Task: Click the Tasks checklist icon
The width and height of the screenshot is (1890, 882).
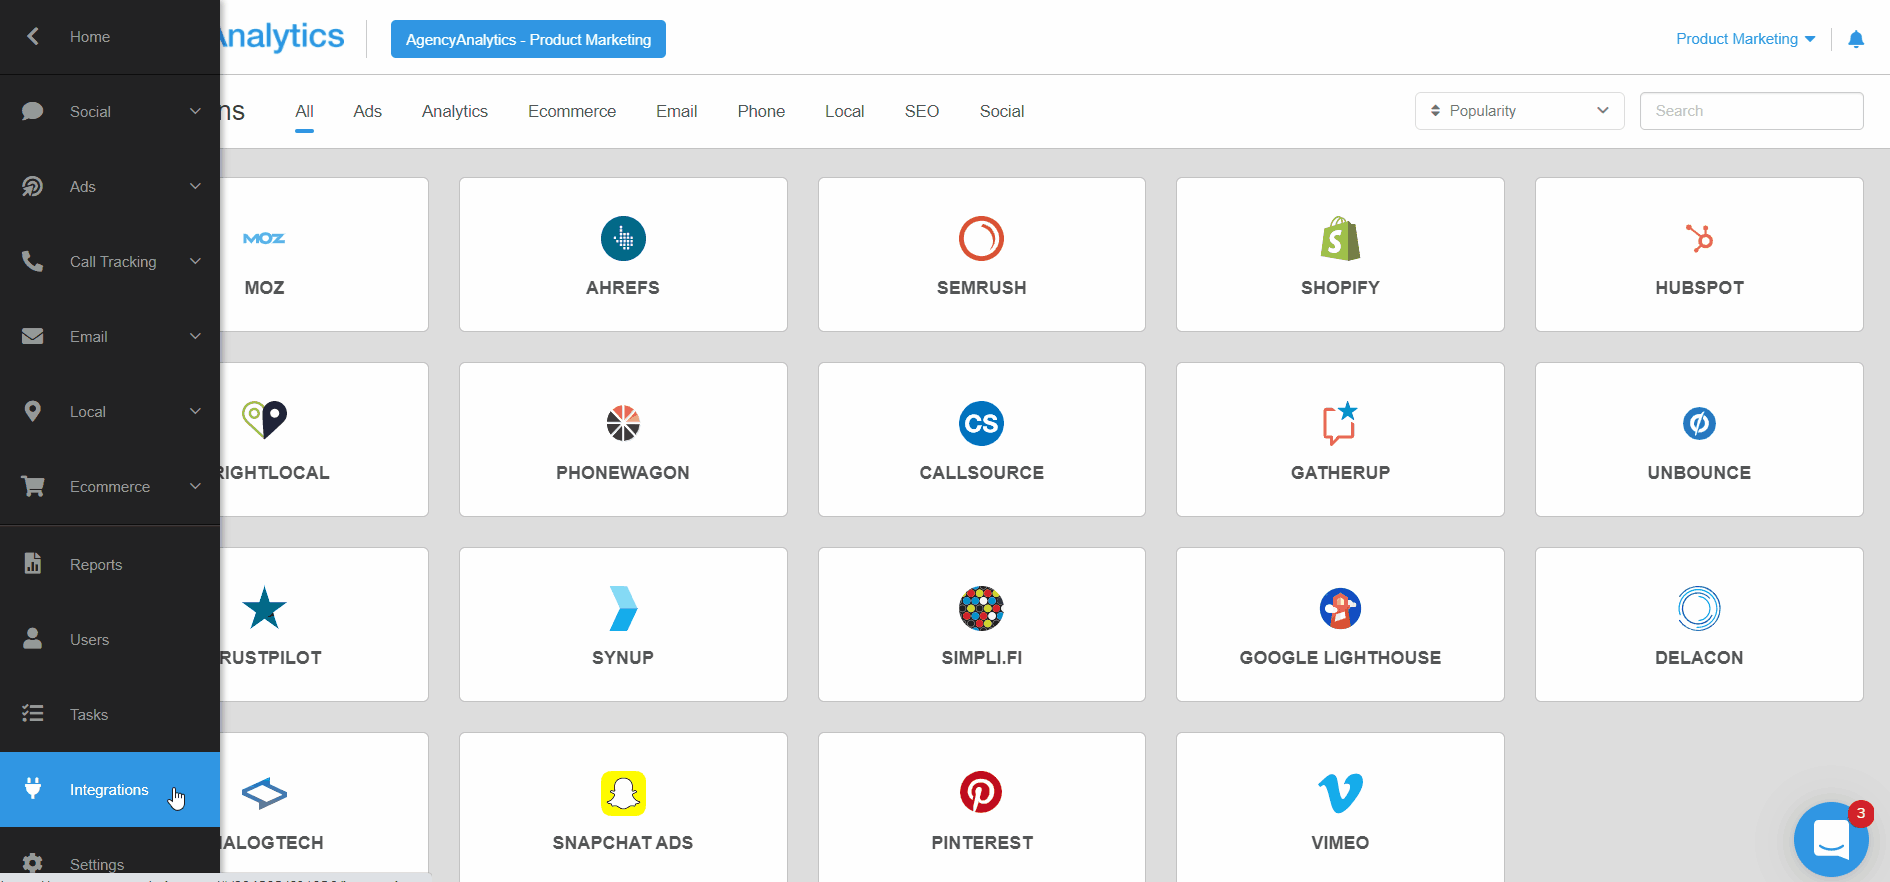Action: tap(32, 713)
